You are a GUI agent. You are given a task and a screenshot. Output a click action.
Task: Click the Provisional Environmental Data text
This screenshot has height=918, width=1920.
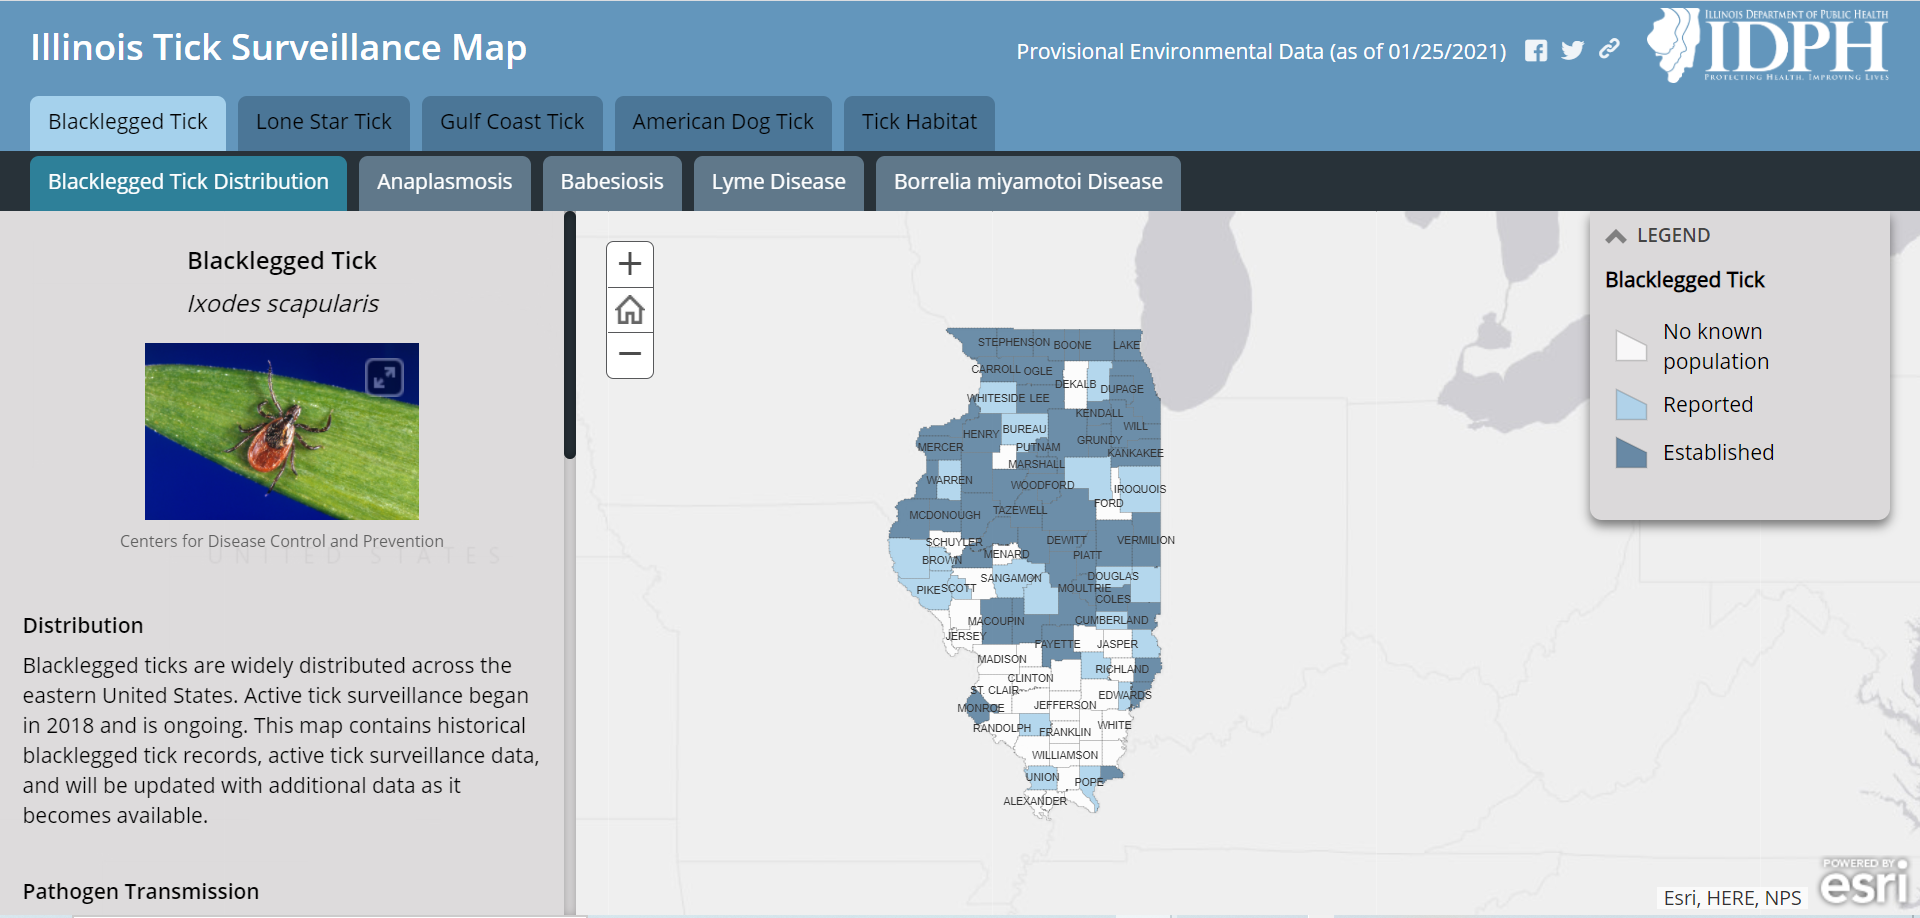coord(1261,51)
